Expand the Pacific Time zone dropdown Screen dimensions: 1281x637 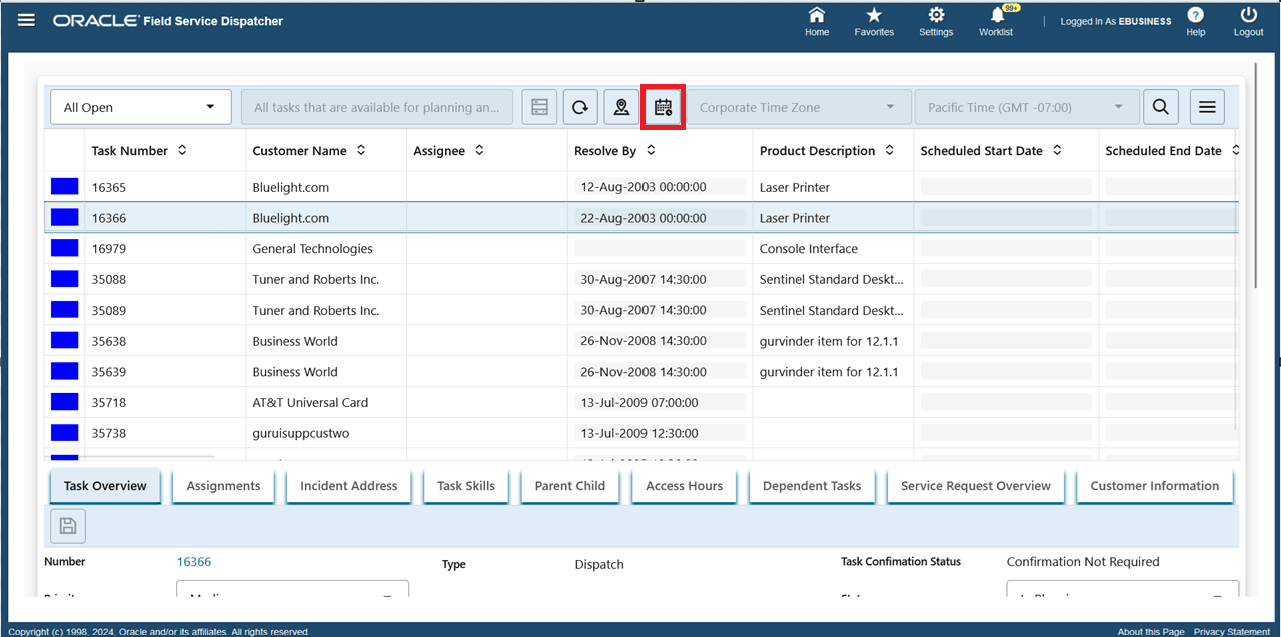point(1026,107)
